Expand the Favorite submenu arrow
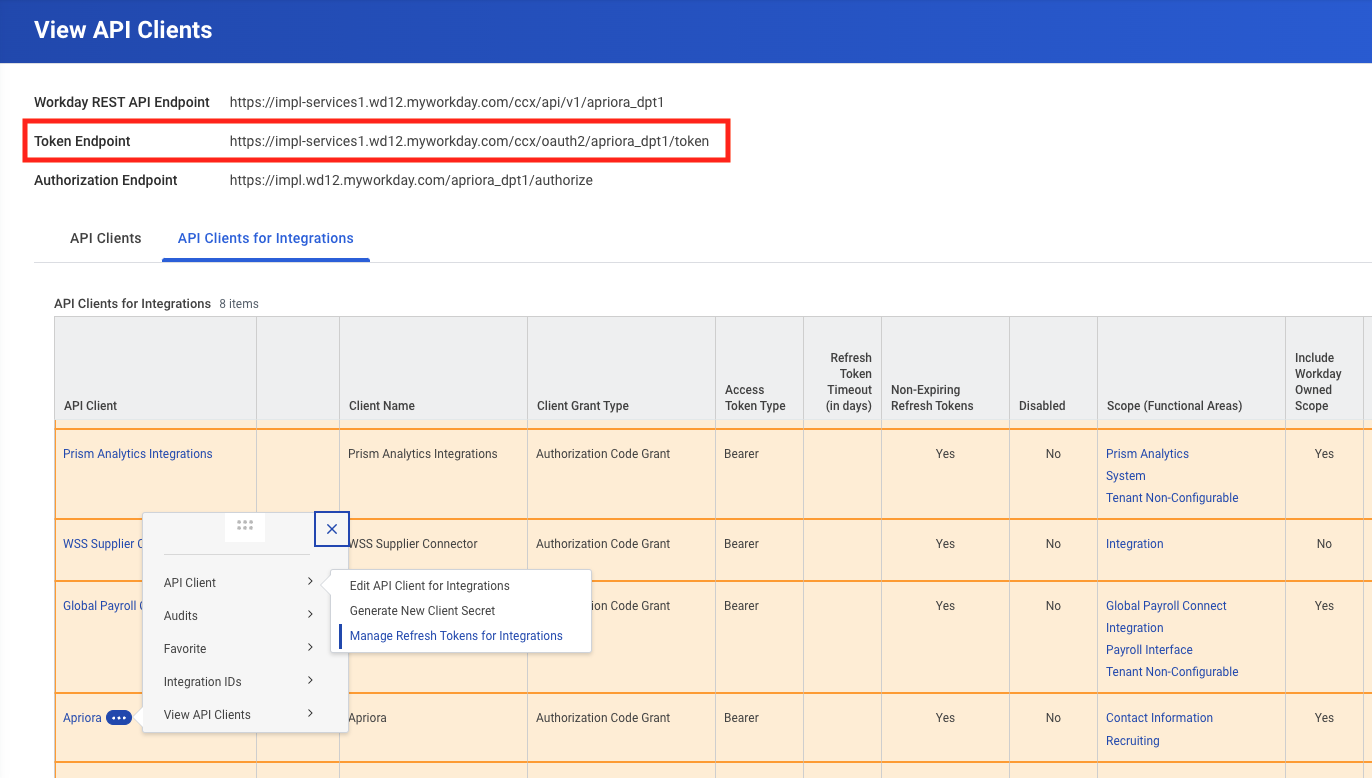Viewport: 1372px width, 778px height. click(311, 648)
